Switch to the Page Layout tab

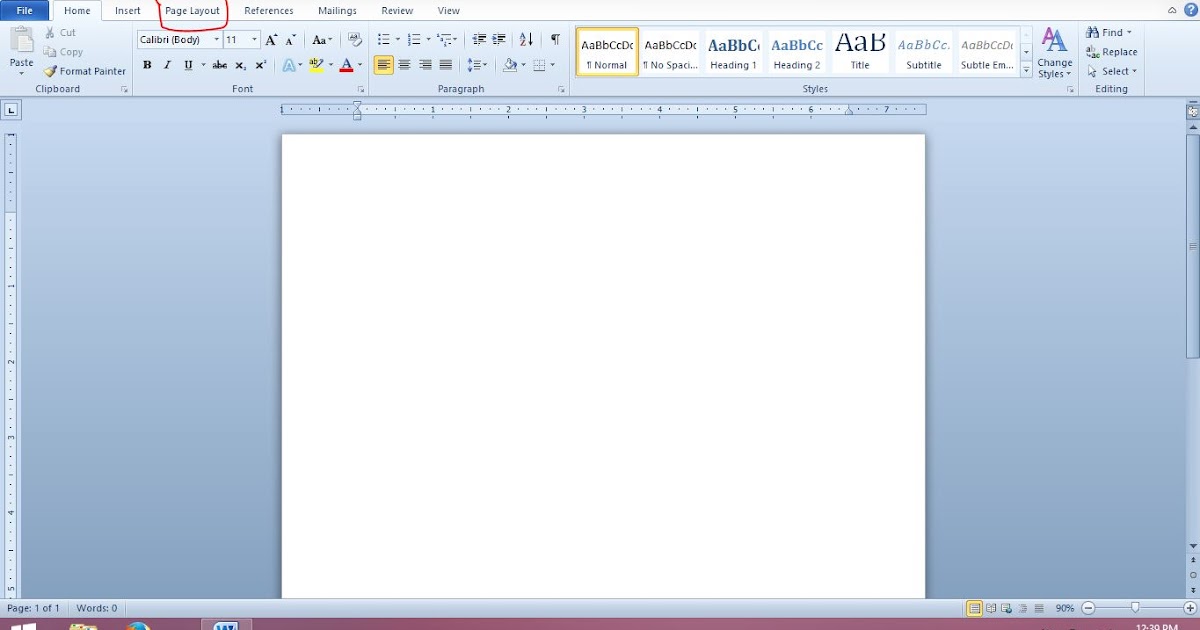pyautogui.click(x=193, y=11)
